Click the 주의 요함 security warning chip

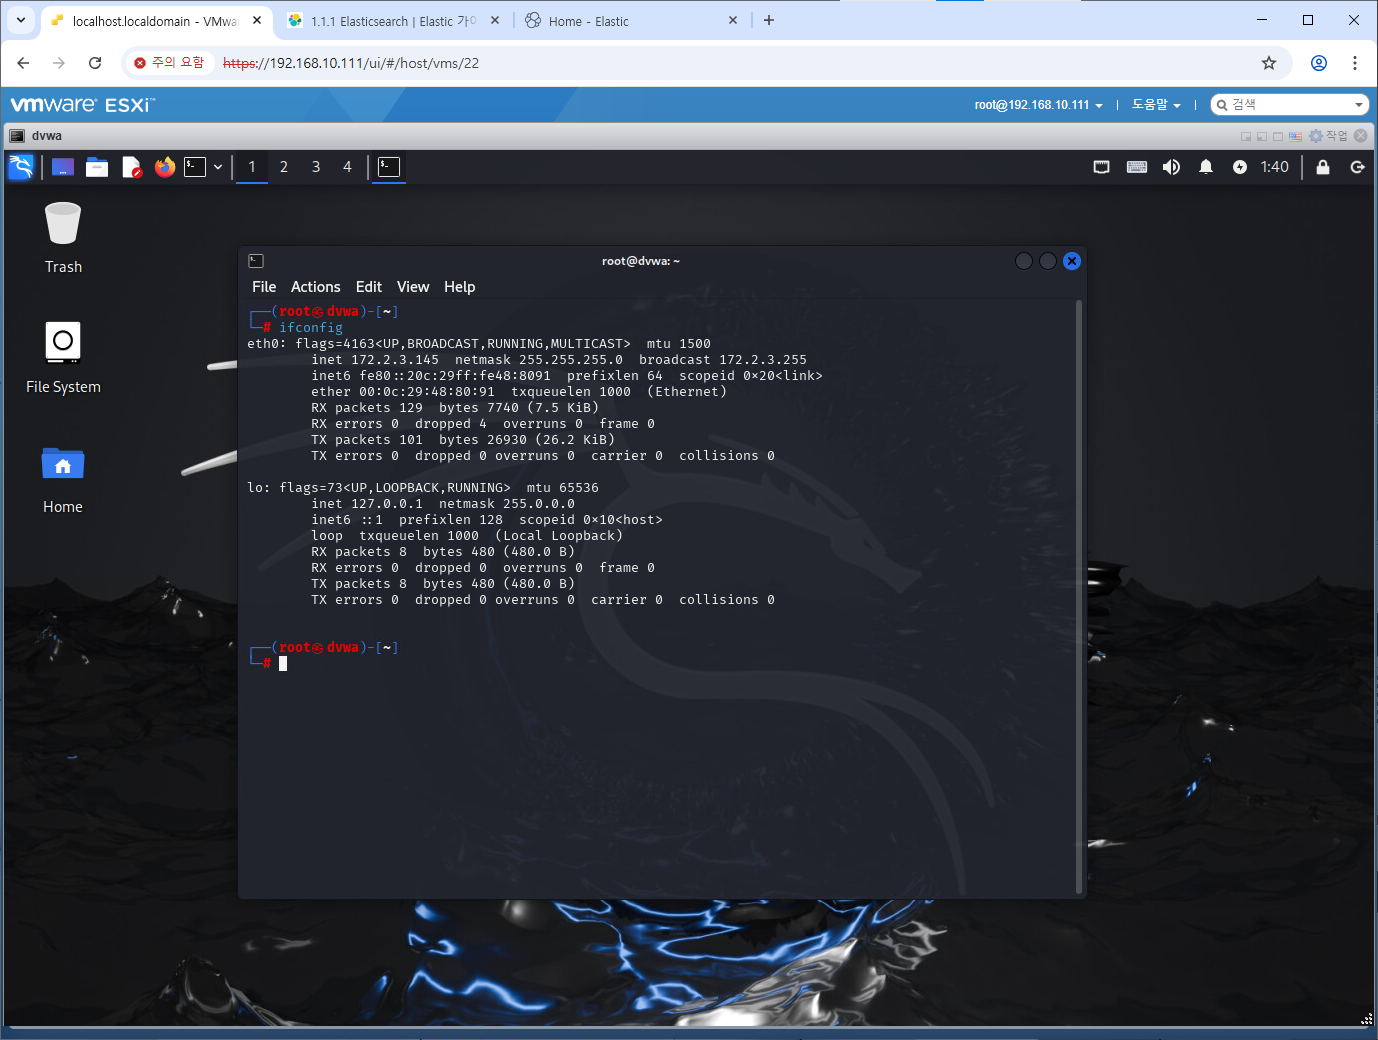pyautogui.click(x=169, y=63)
